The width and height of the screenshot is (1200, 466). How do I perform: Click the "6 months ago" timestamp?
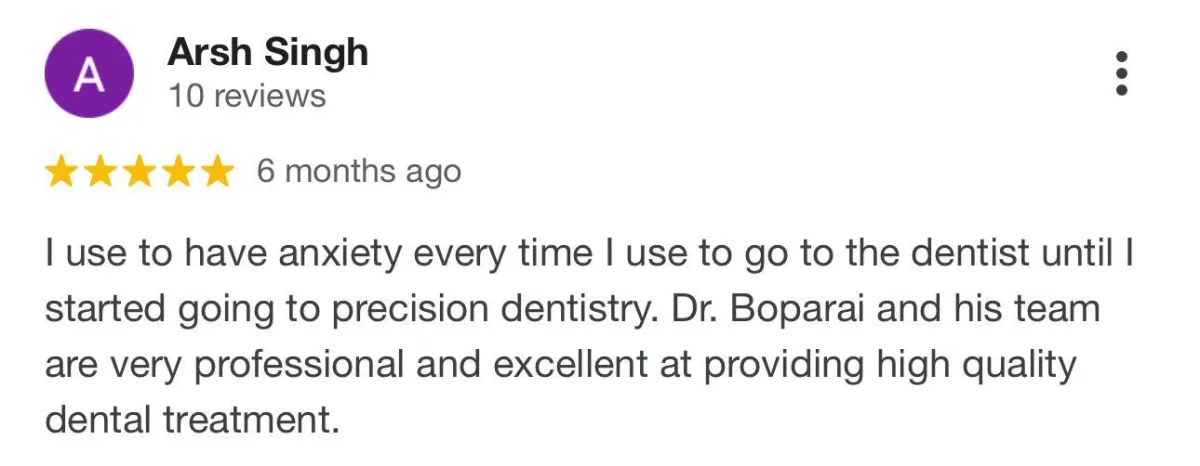359,172
